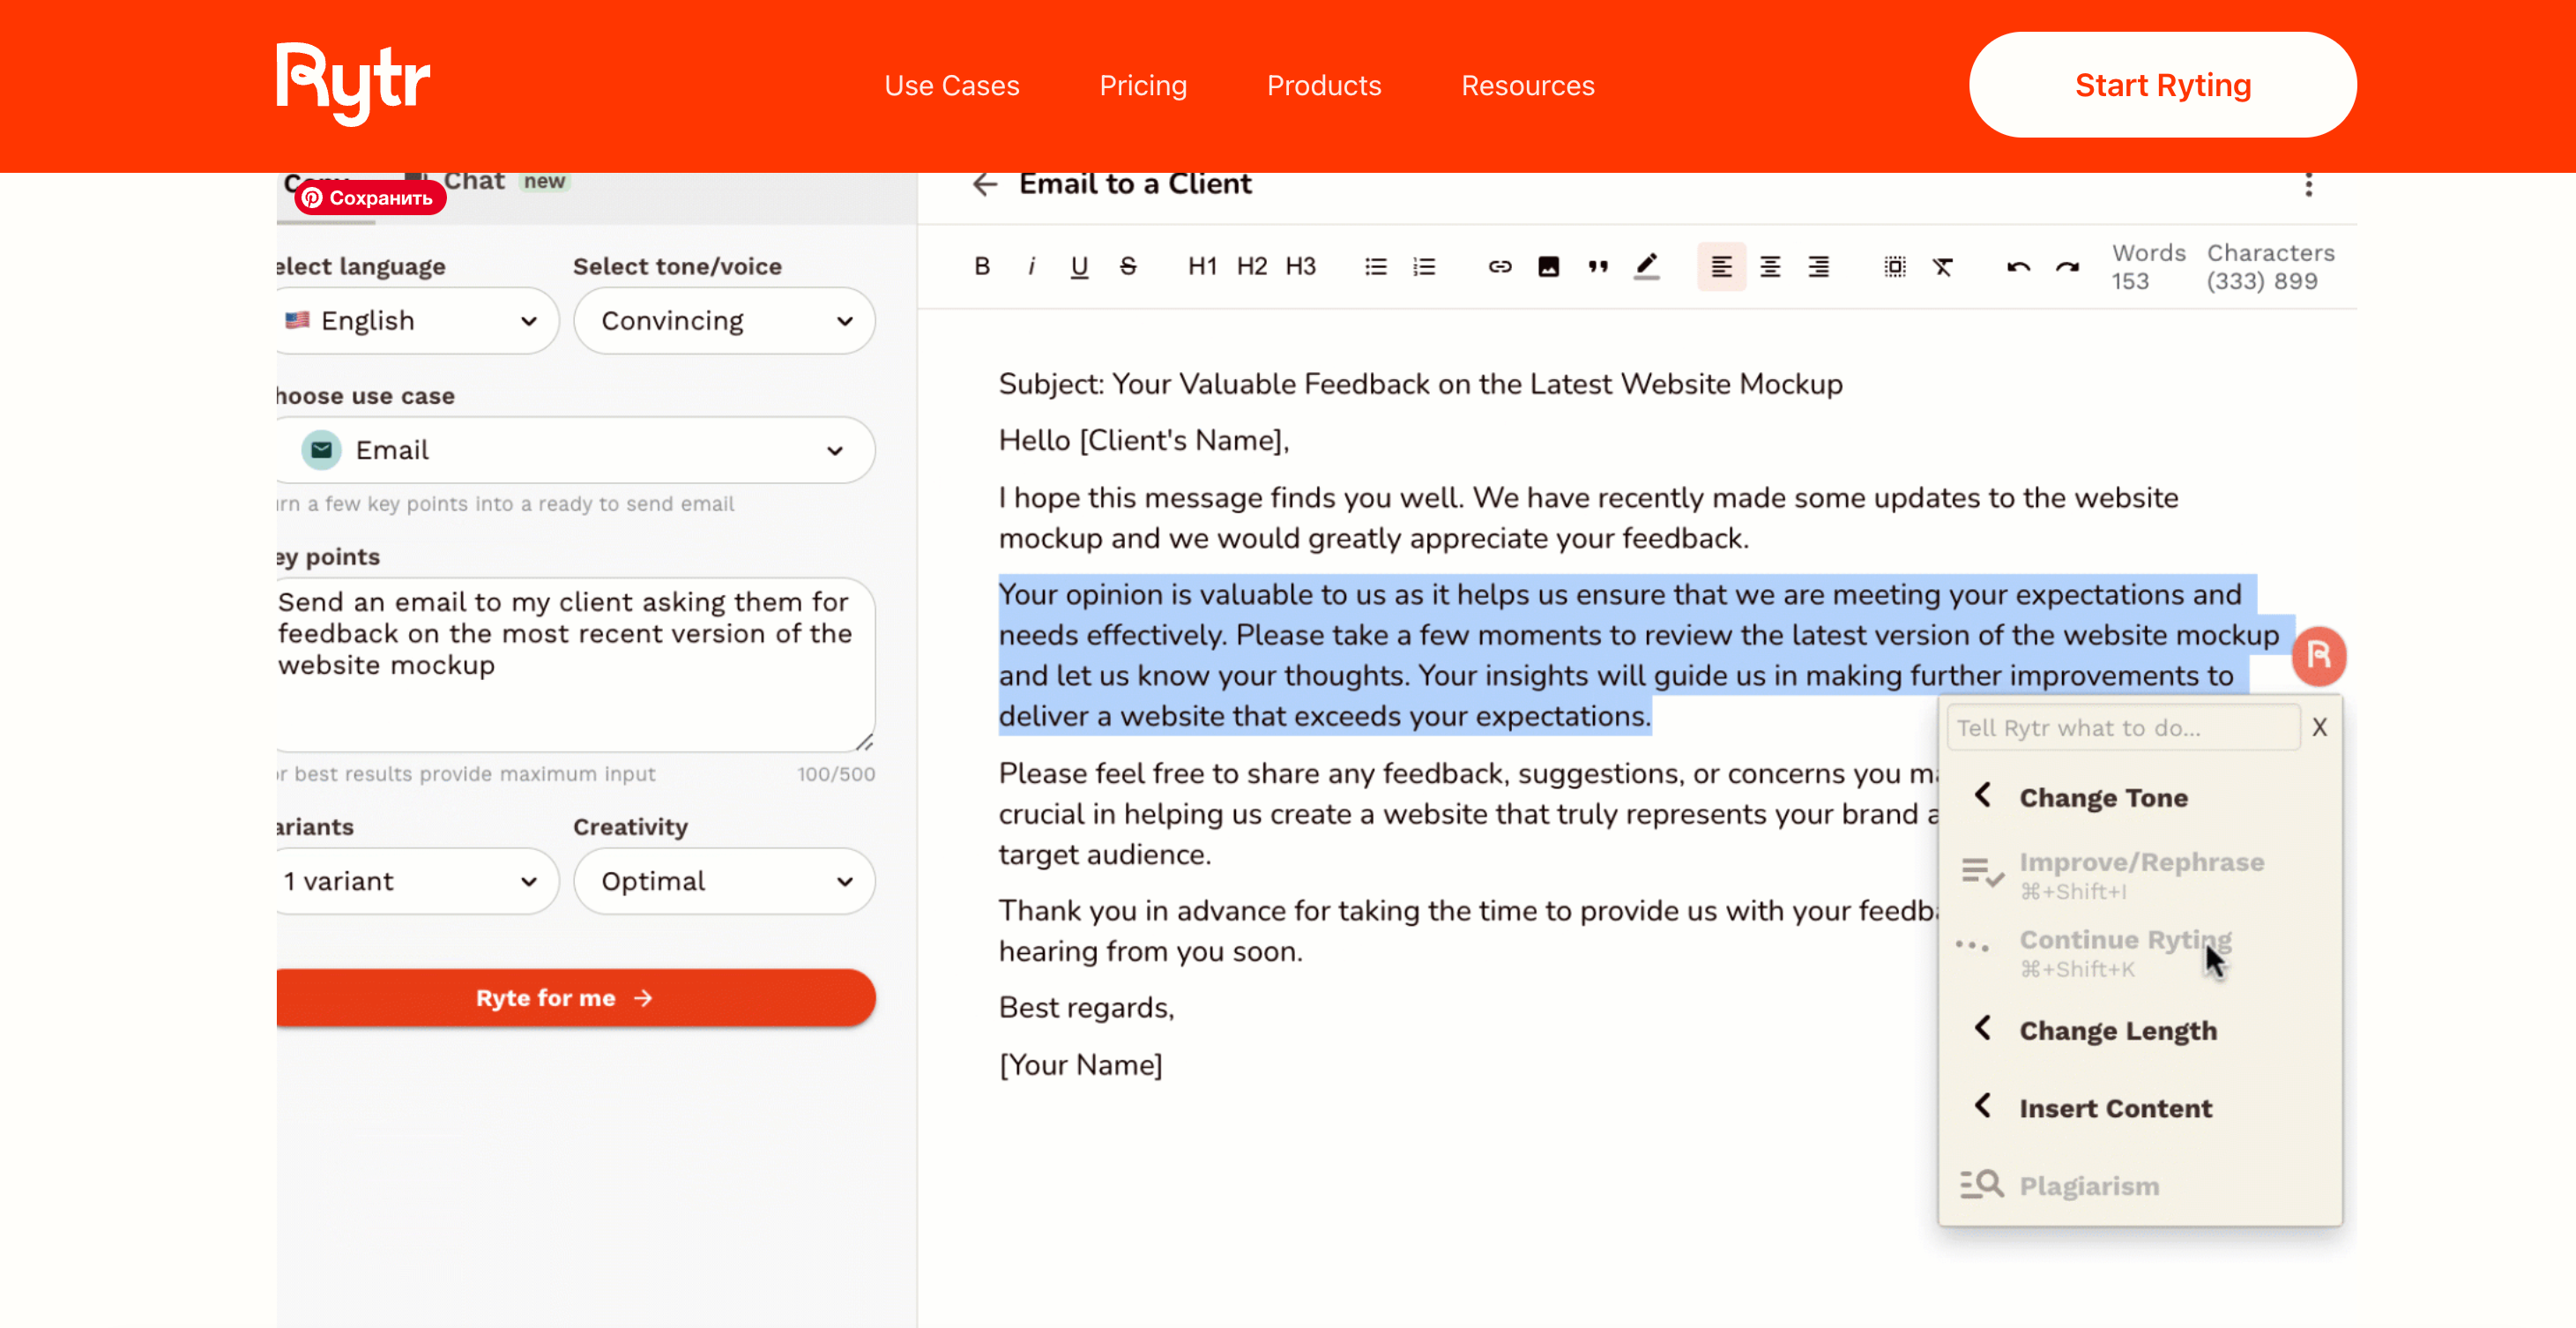
Task: Apply bold formatting with the B icon
Action: click(982, 266)
